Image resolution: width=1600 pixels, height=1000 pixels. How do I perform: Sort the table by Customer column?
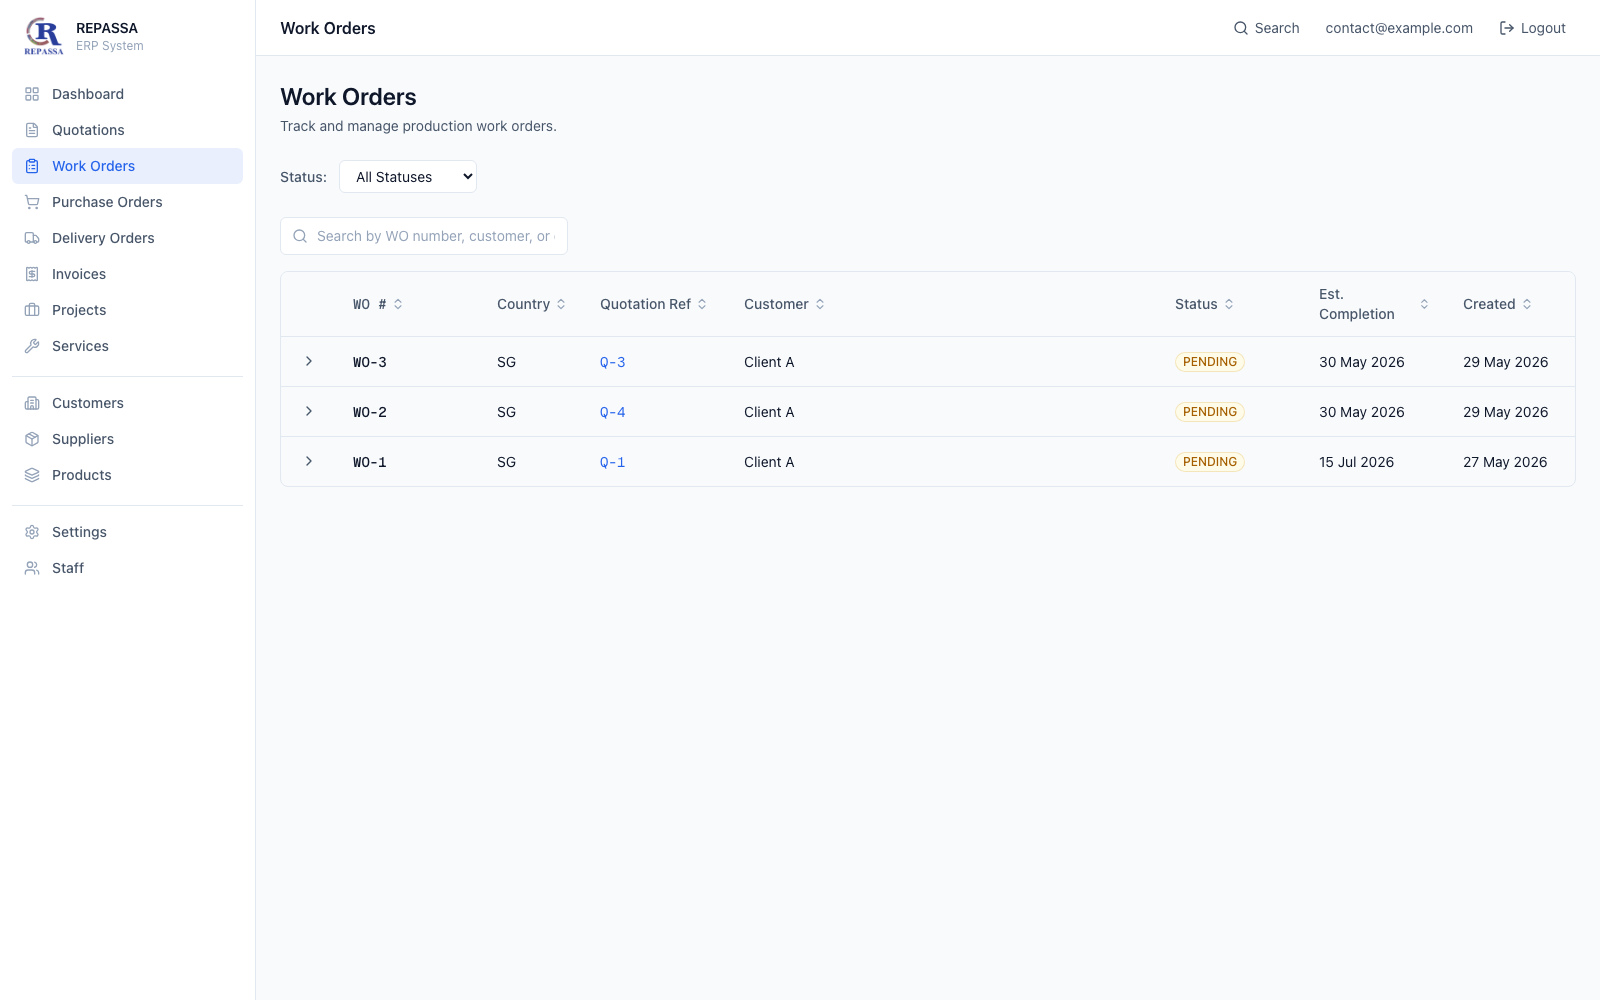[785, 304]
